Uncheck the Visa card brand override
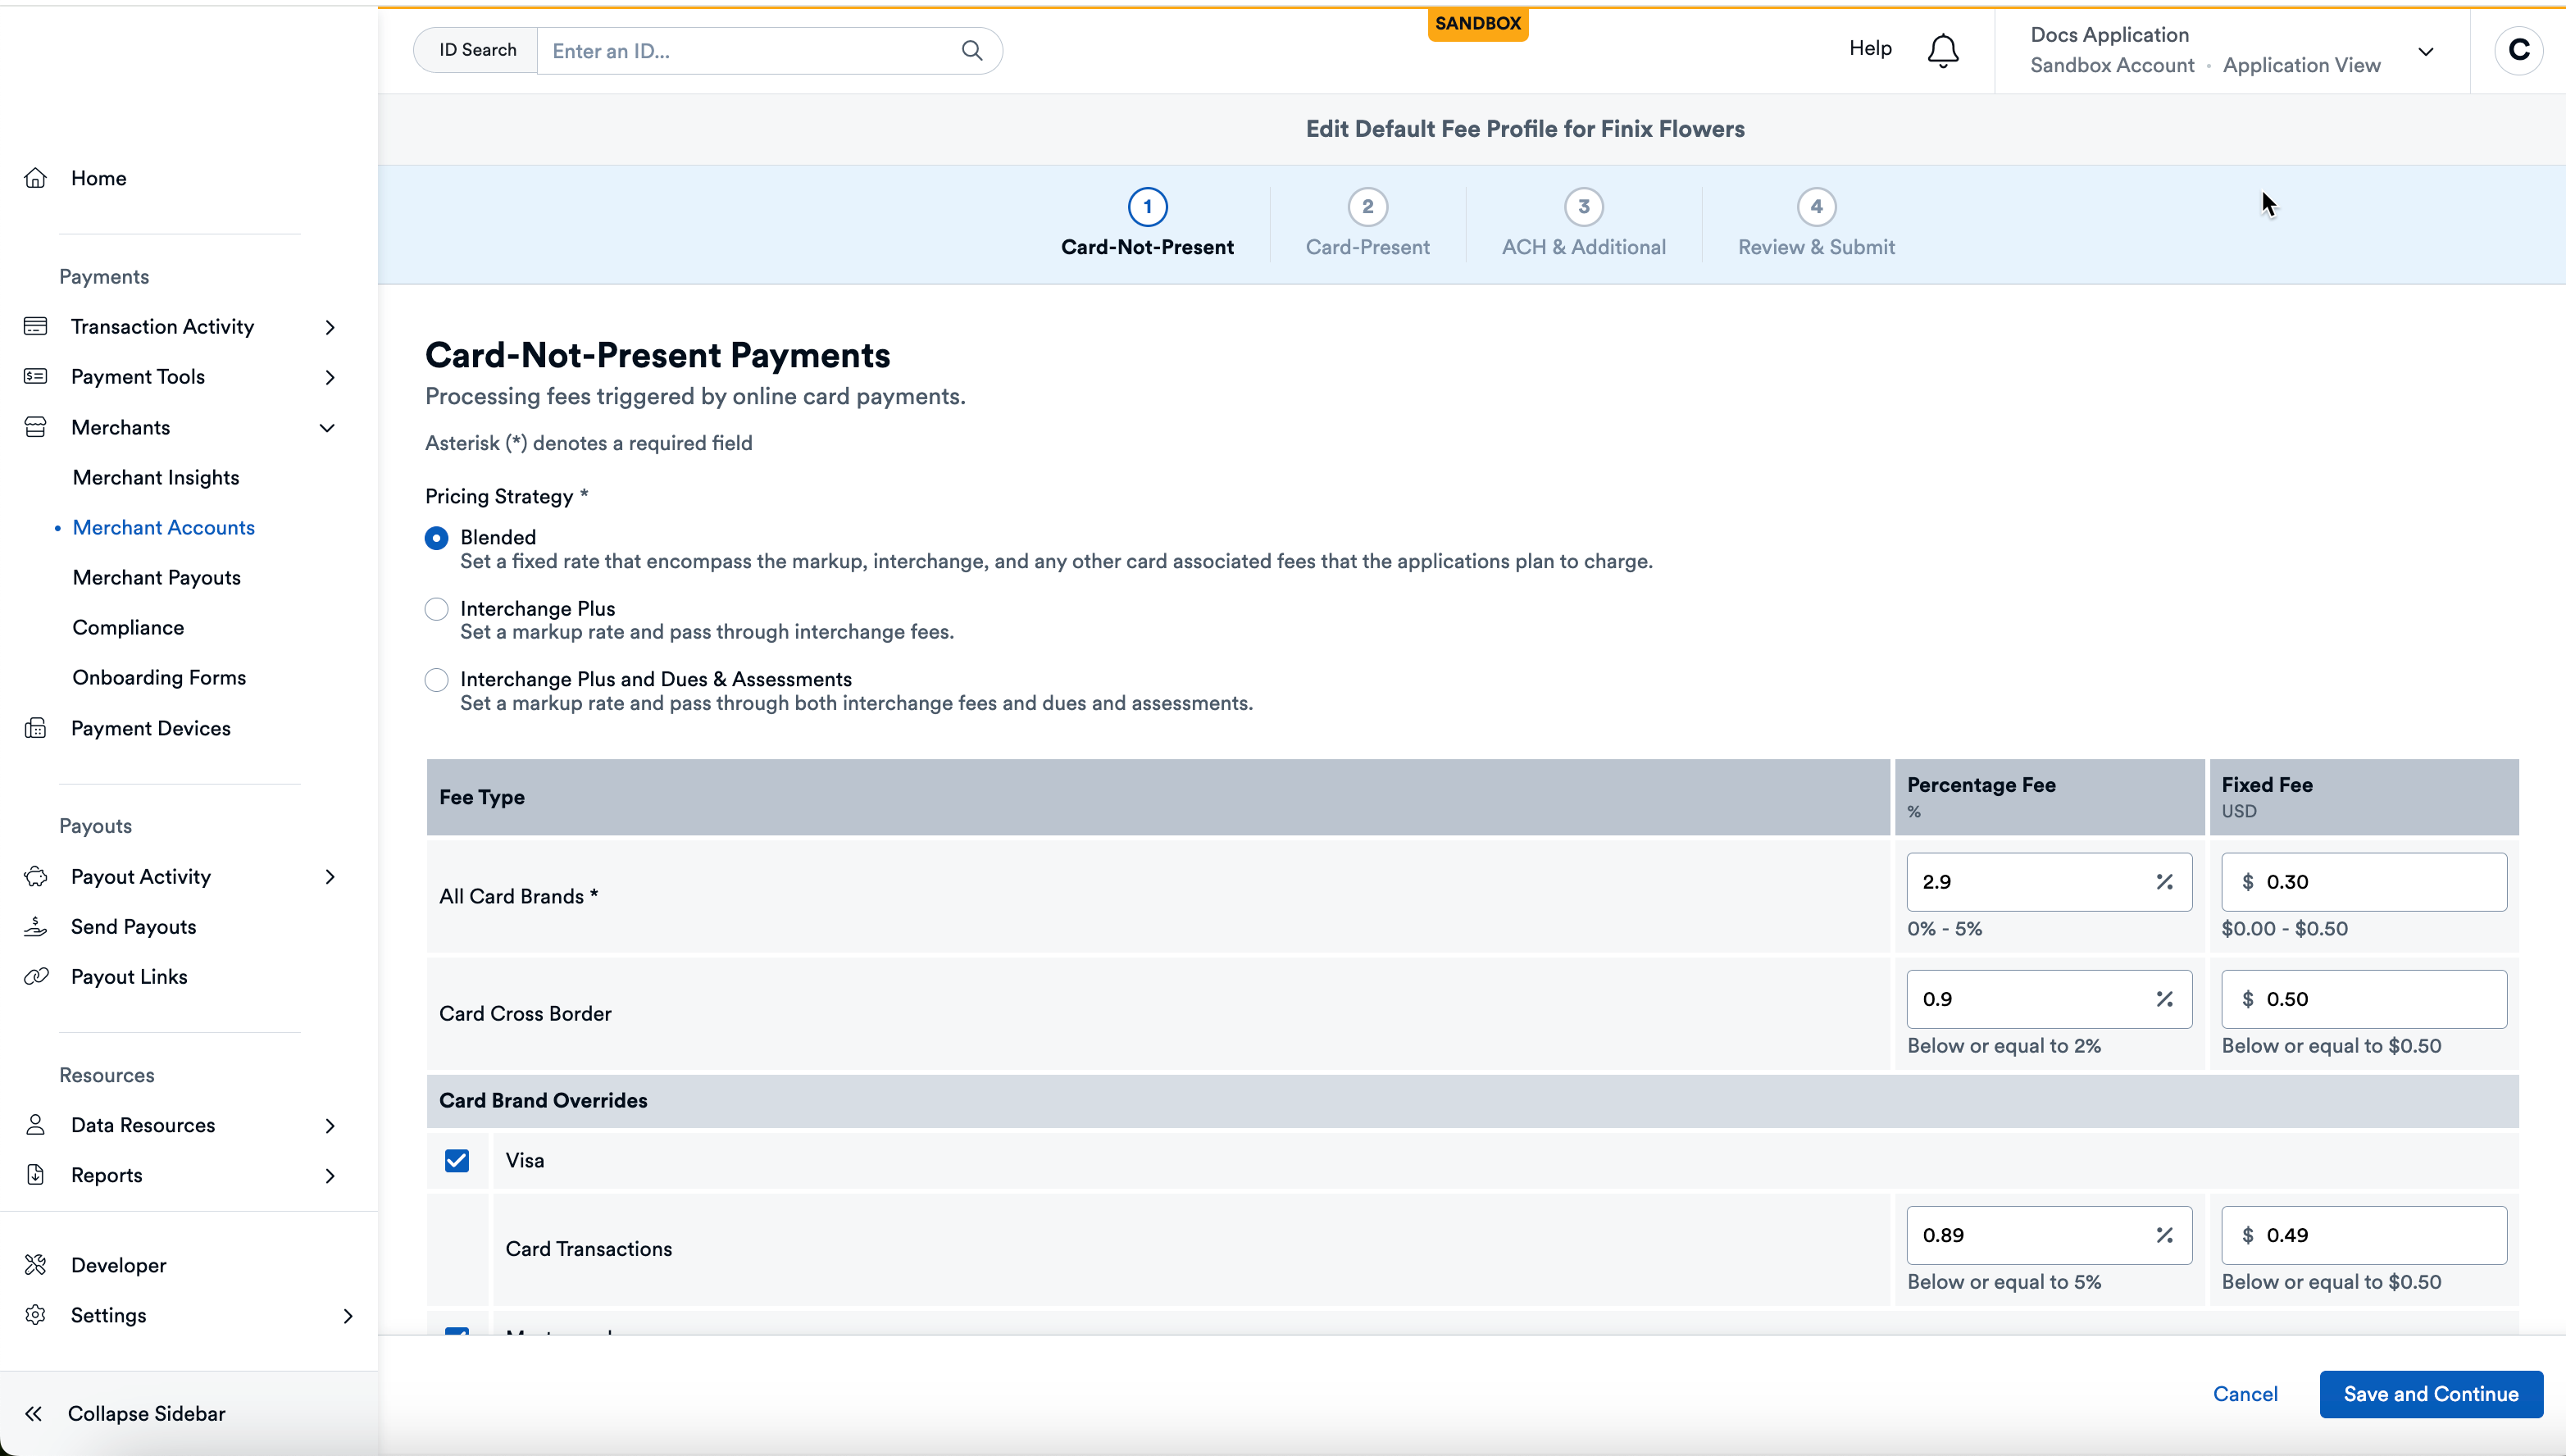 pos(457,1160)
